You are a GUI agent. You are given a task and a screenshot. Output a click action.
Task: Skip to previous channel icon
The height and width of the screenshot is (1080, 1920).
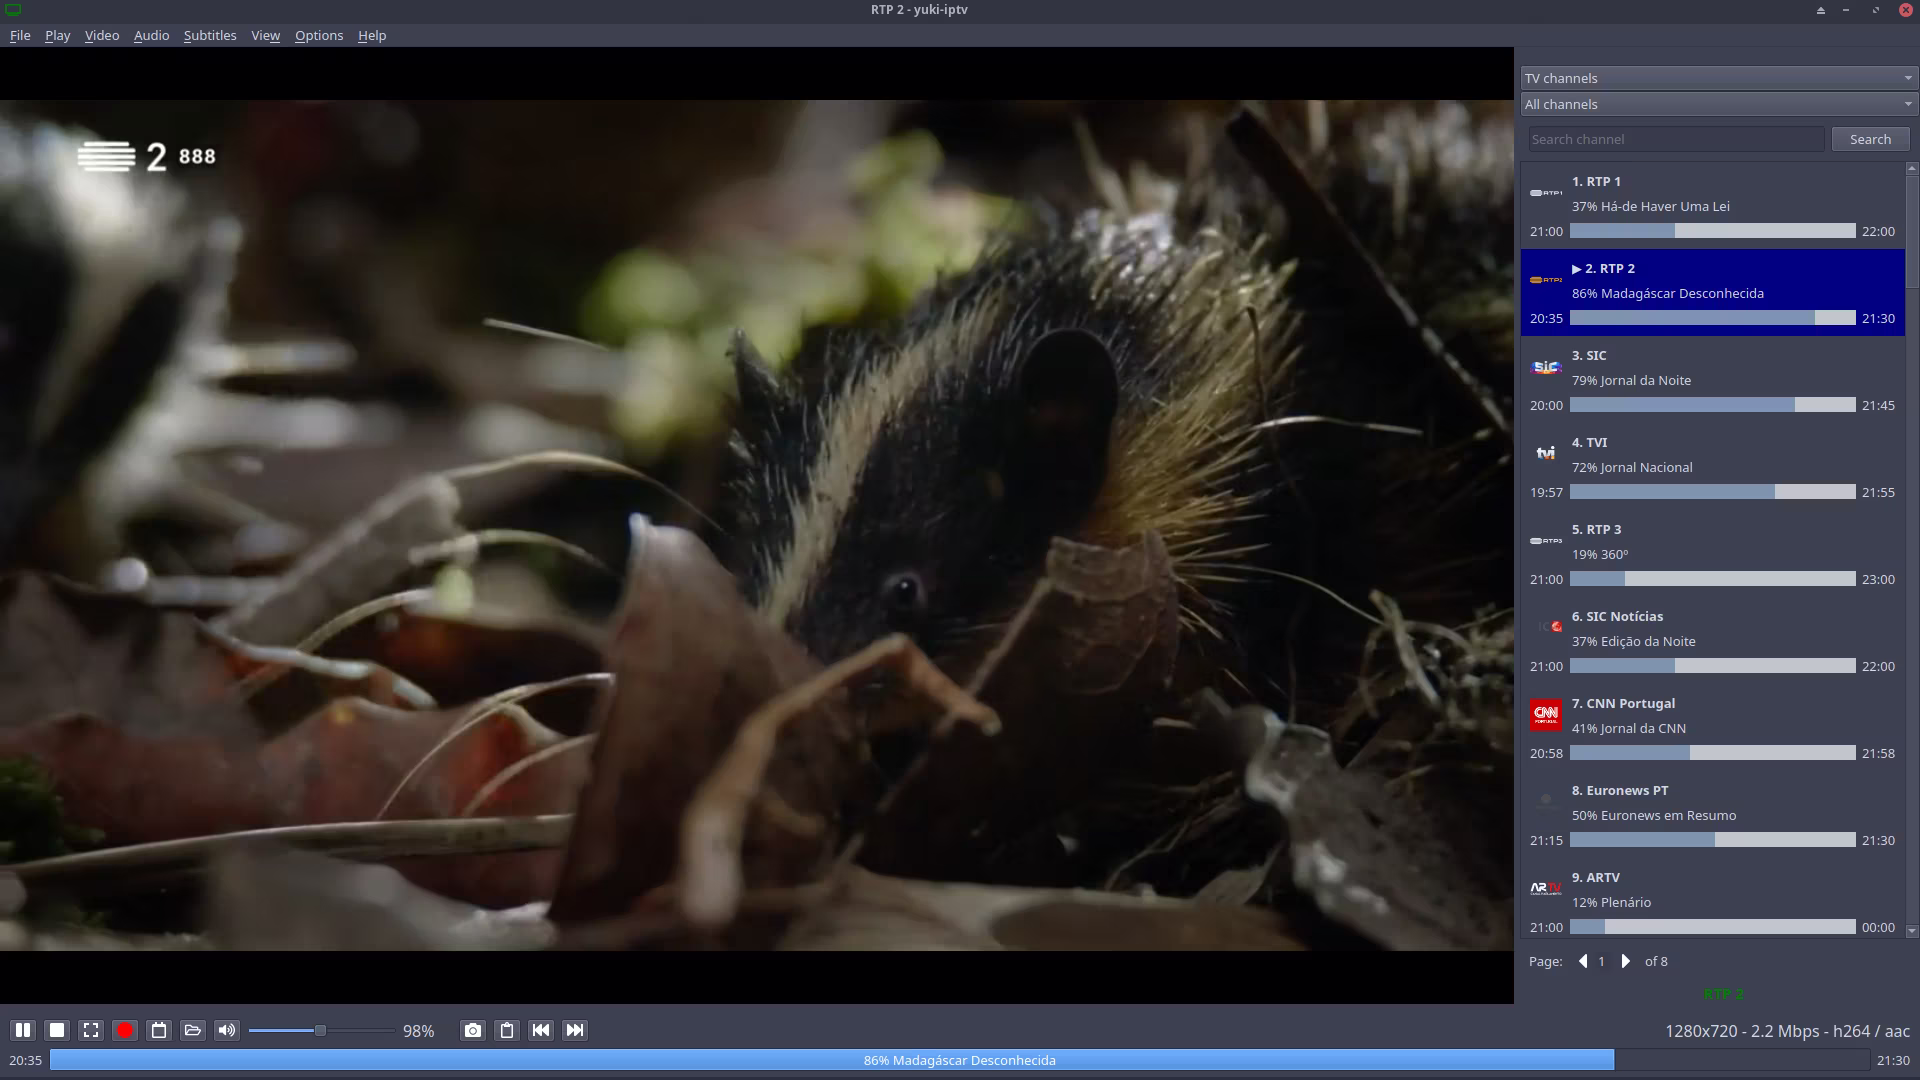[x=541, y=1030]
